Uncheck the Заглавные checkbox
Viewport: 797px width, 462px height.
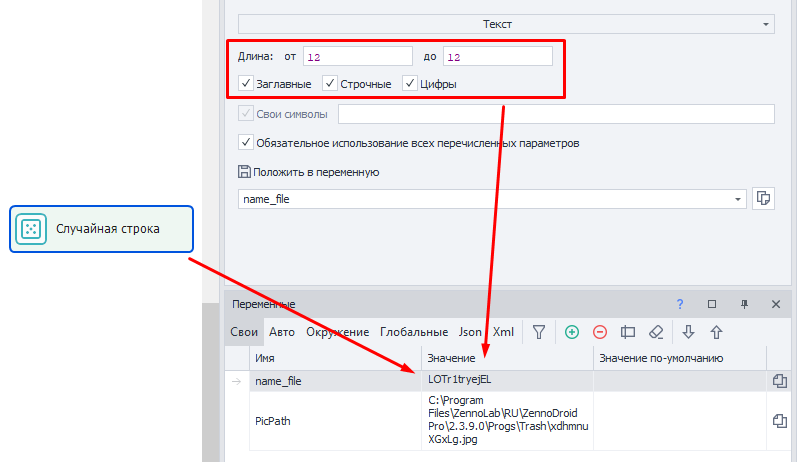[x=247, y=84]
